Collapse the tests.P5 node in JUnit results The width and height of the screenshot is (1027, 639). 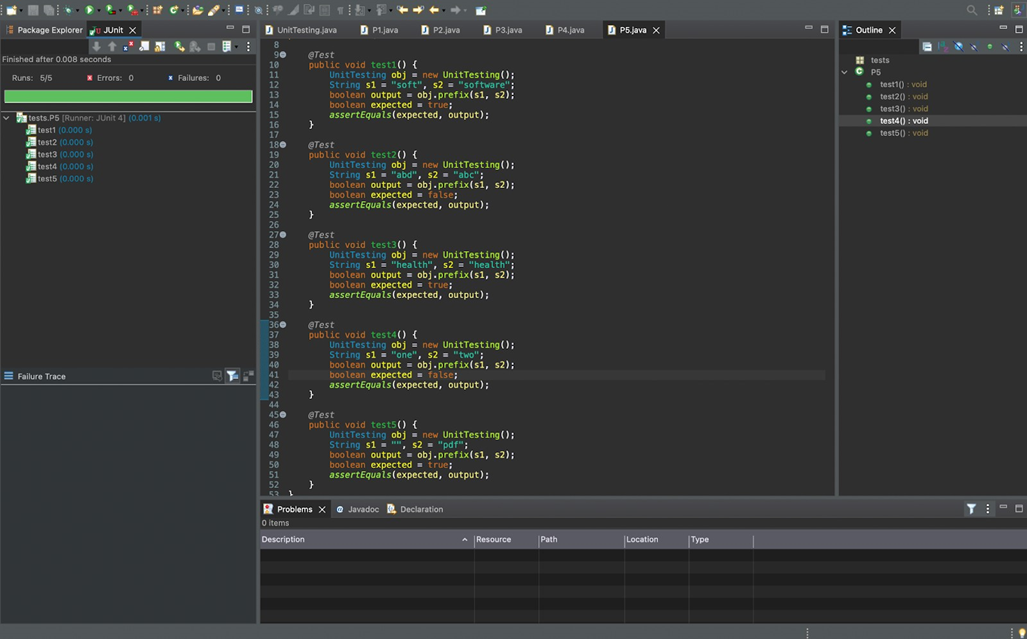pos(7,118)
